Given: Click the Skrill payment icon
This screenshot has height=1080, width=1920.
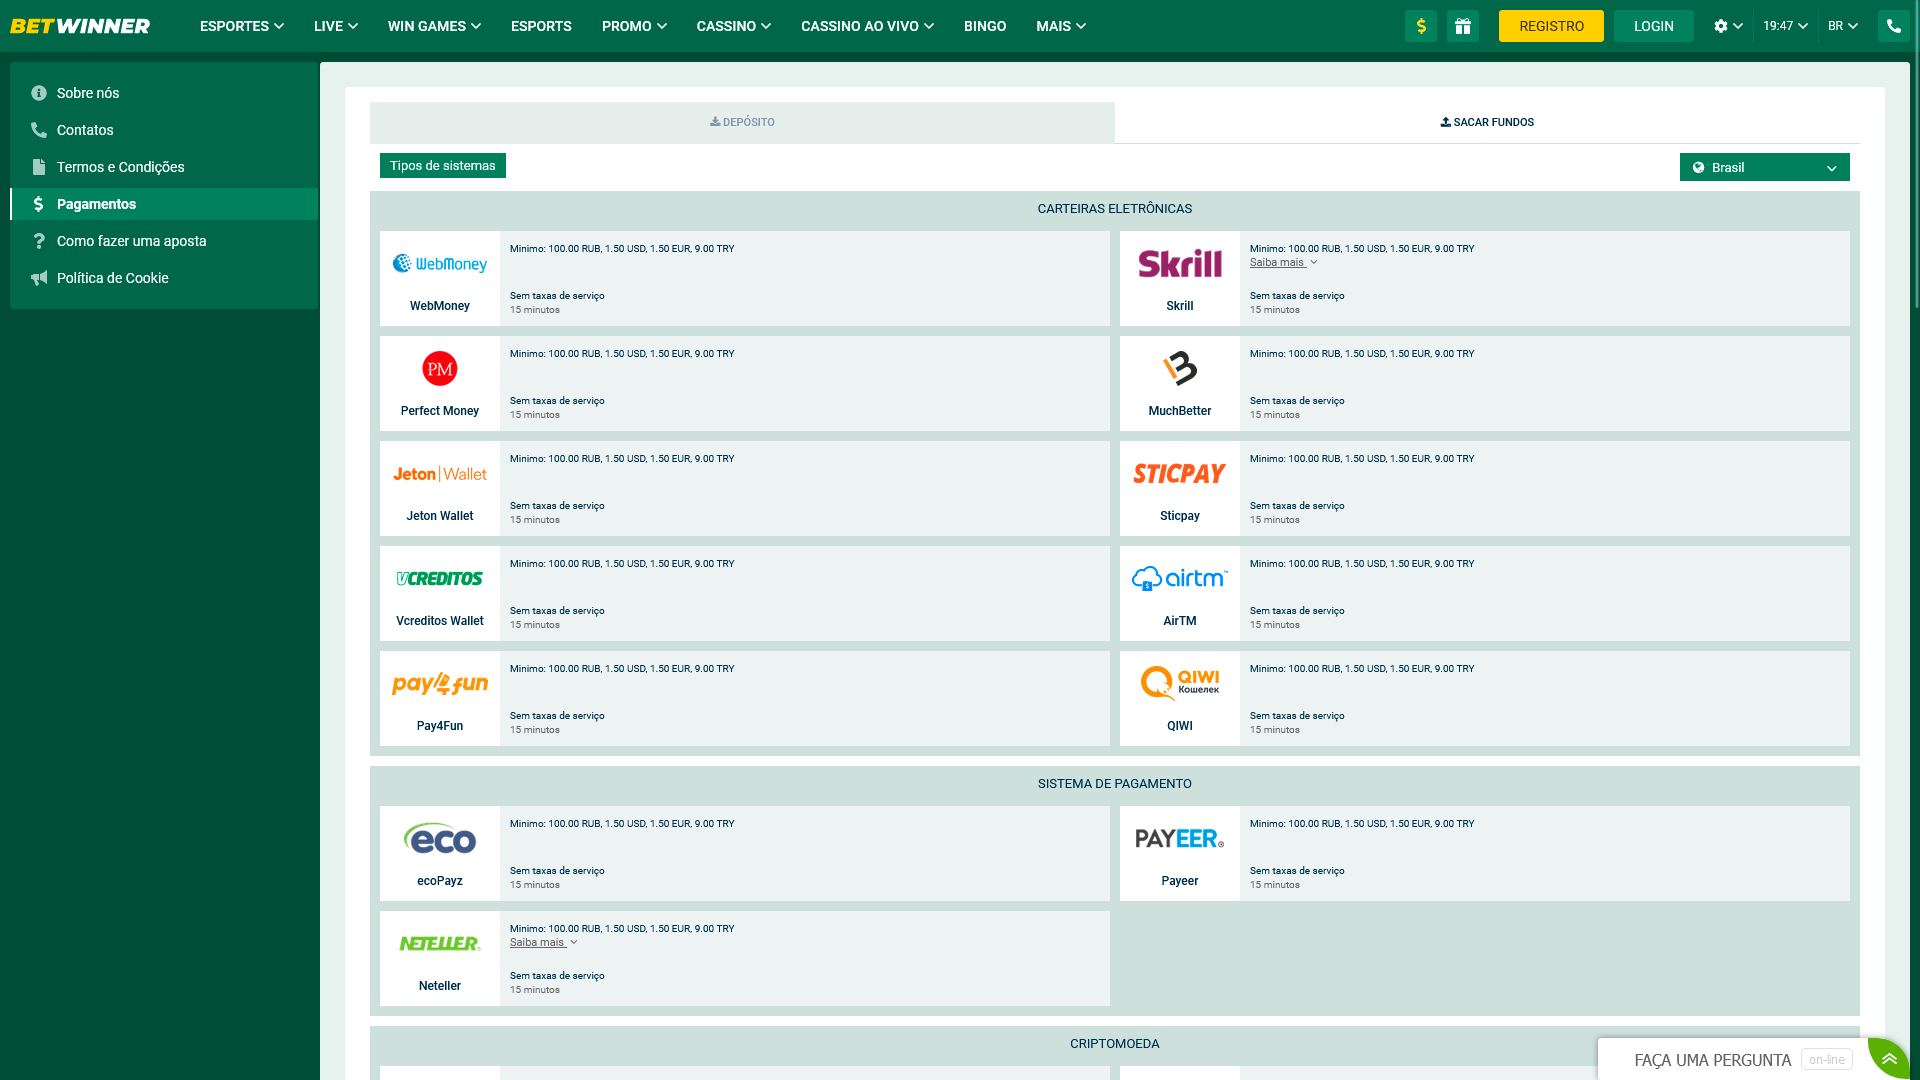Looking at the screenshot, I should 1179,264.
